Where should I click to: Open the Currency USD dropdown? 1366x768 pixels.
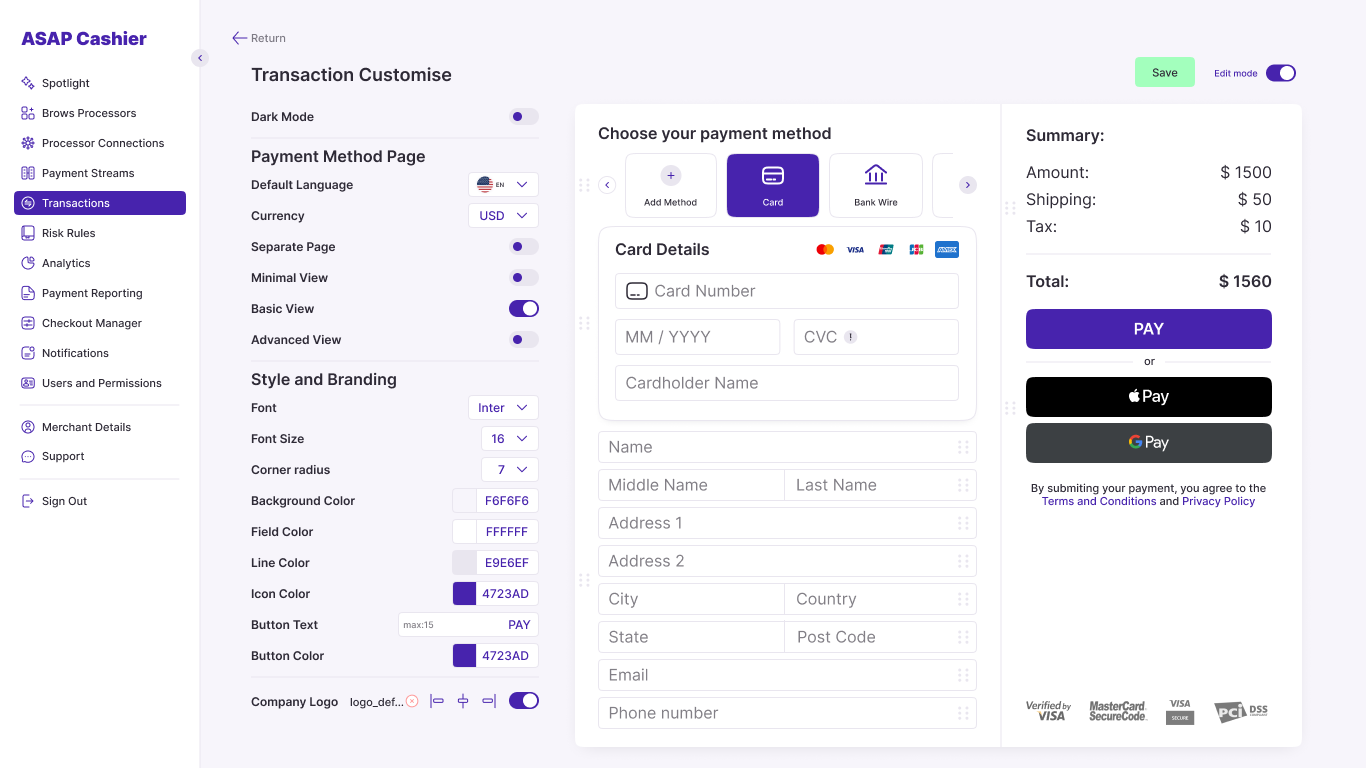click(x=503, y=216)
